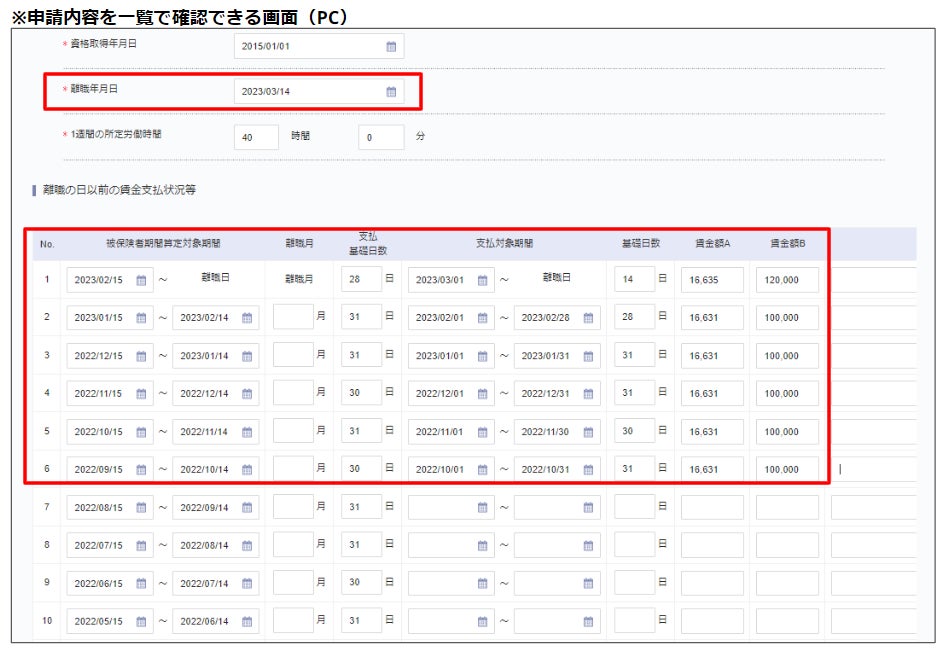The height and width of the screenshot is (649, 944).
Task: Click the 1週間の所定労働時間 label
Action: (x=116, y=134)
